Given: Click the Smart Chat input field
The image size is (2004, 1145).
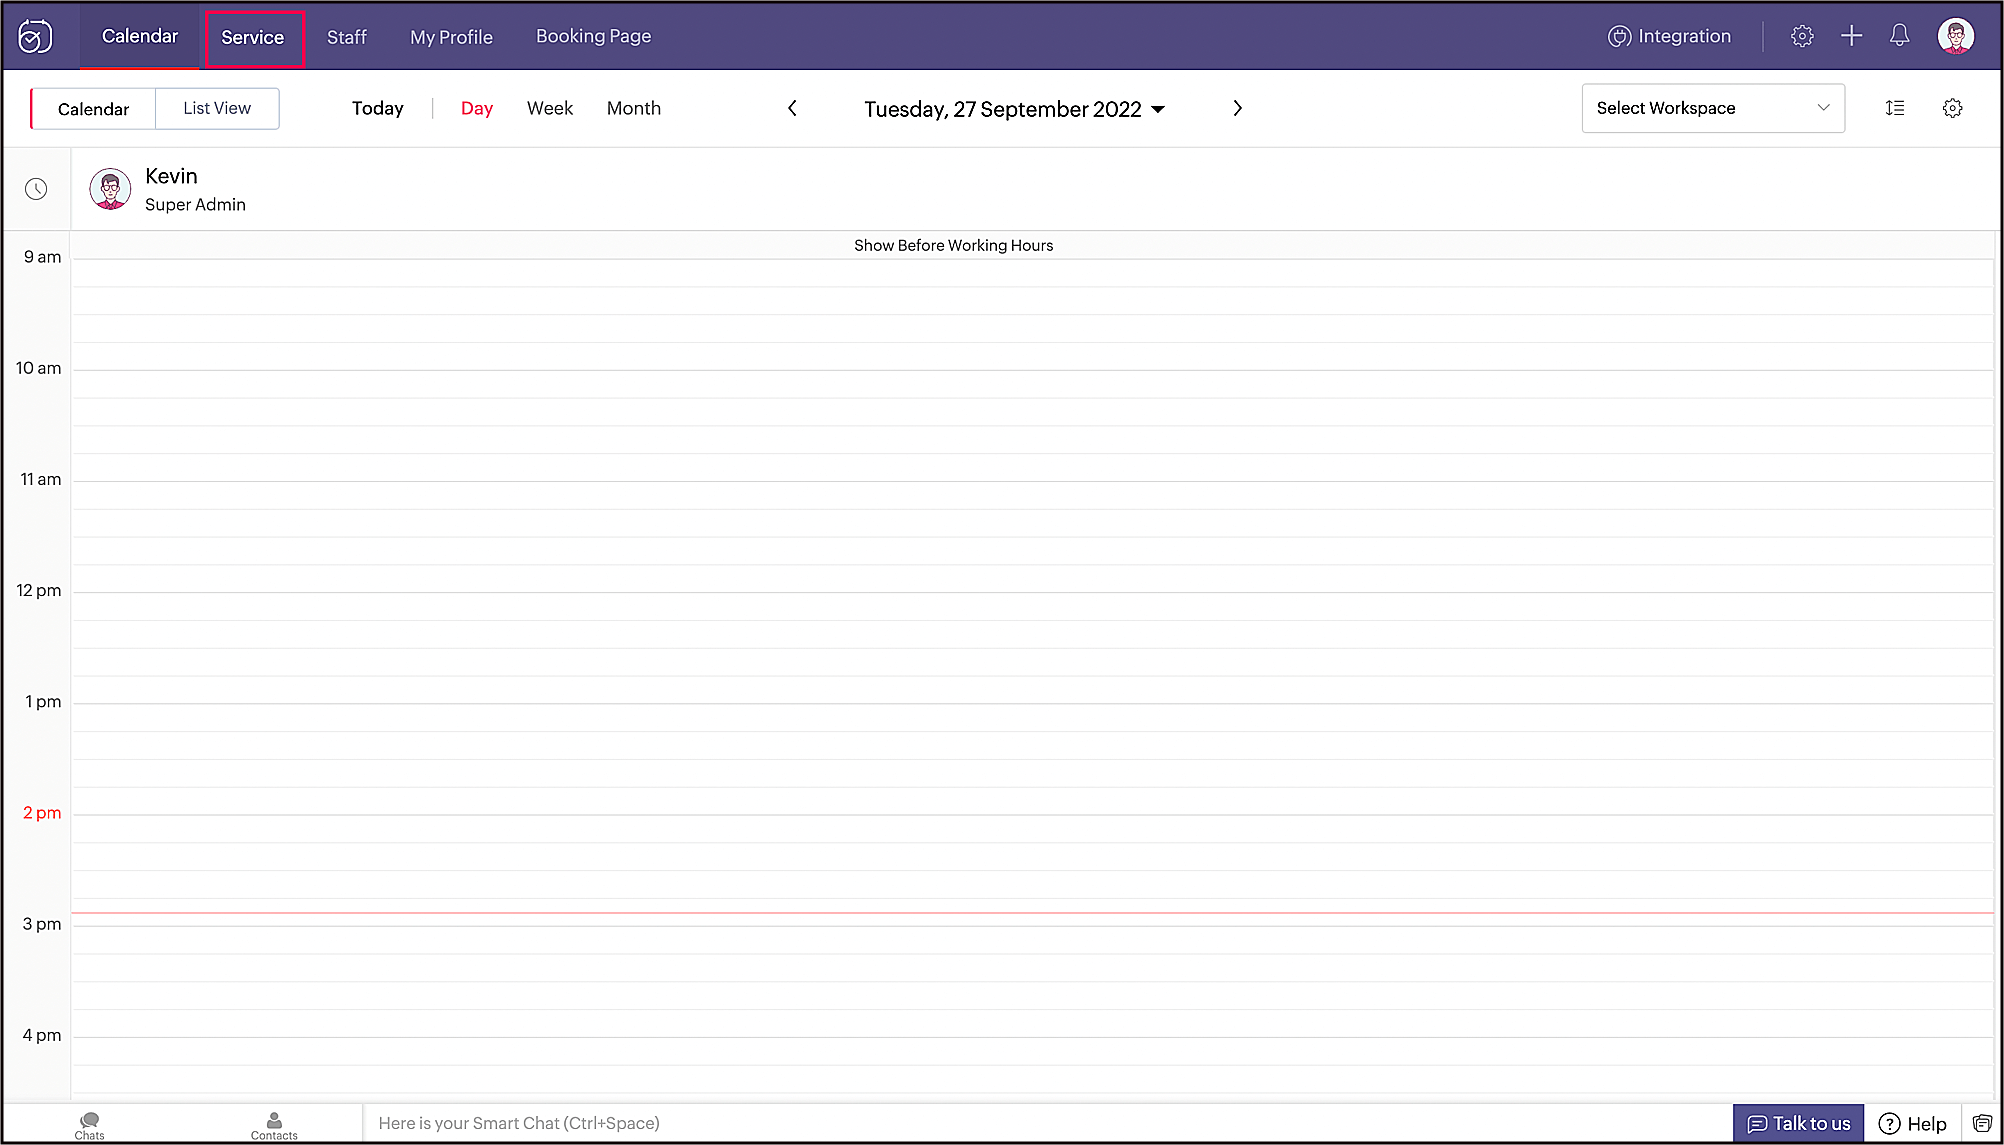Looking at the screenshot, I should 1047,1123.
